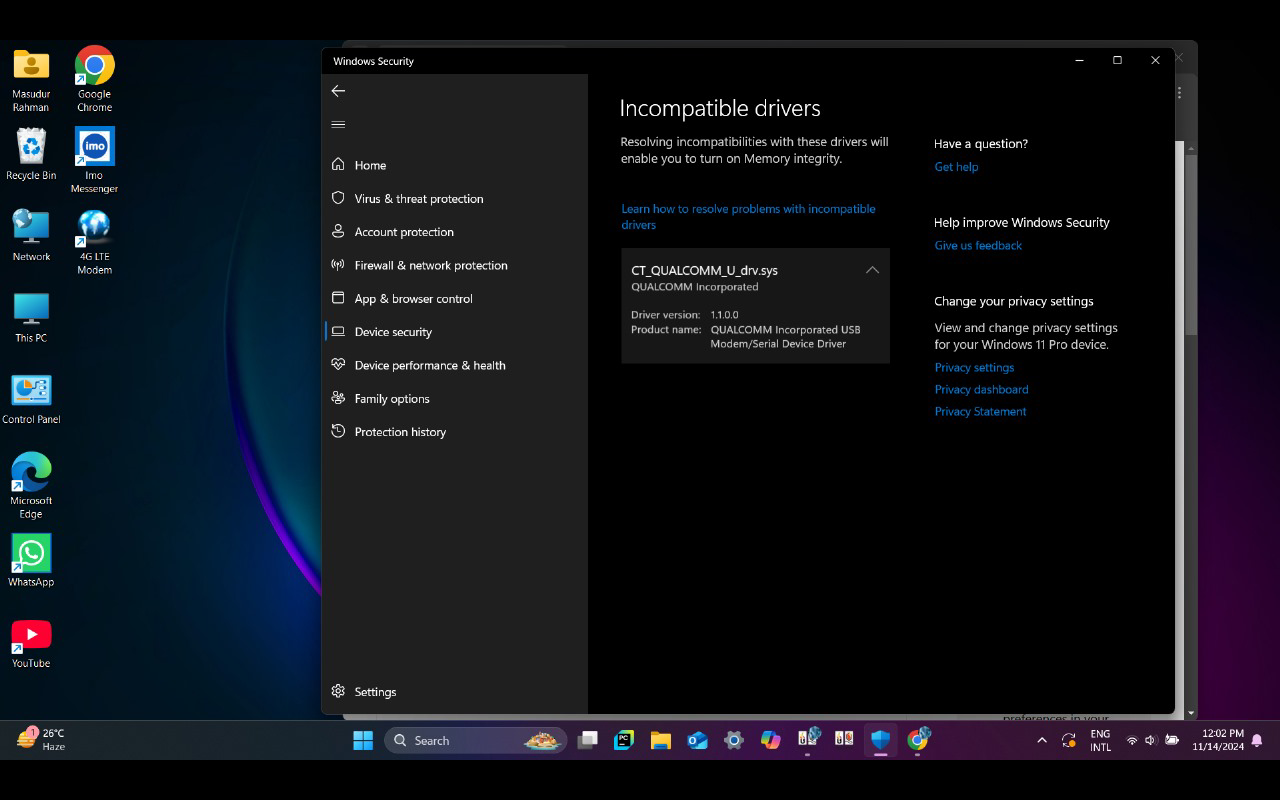Show hidden system tray icons
This screenshot has height=800, width=1280.
click(x=1041, y=740)
